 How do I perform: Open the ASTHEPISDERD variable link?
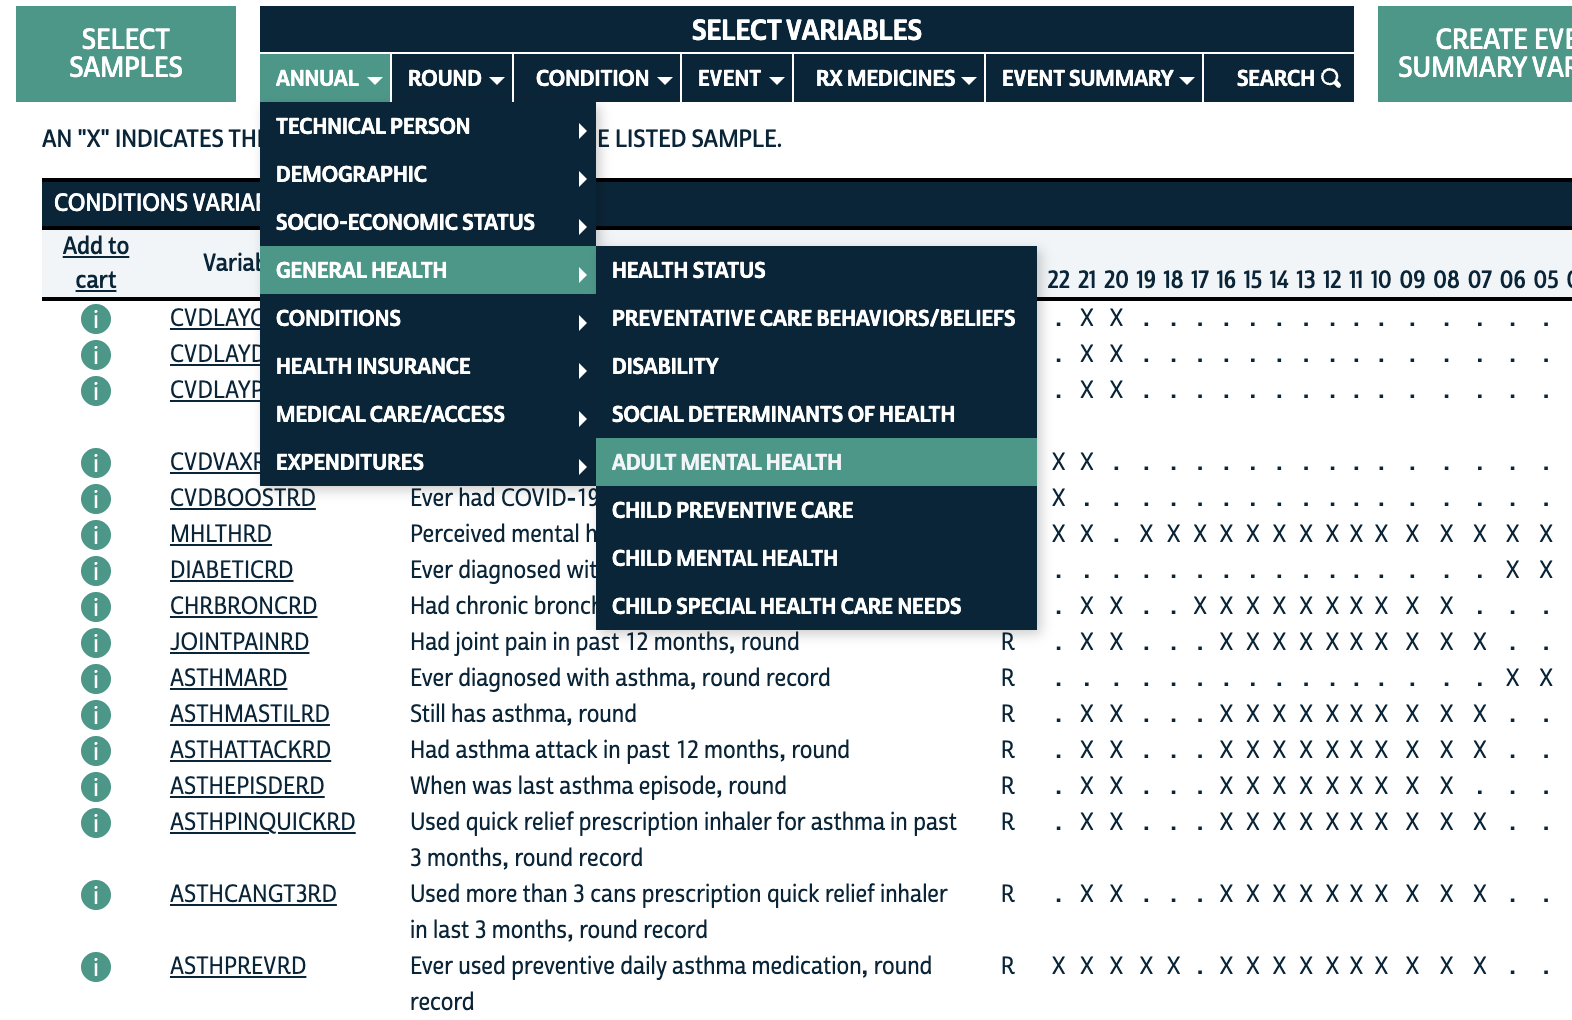[247, 786]
